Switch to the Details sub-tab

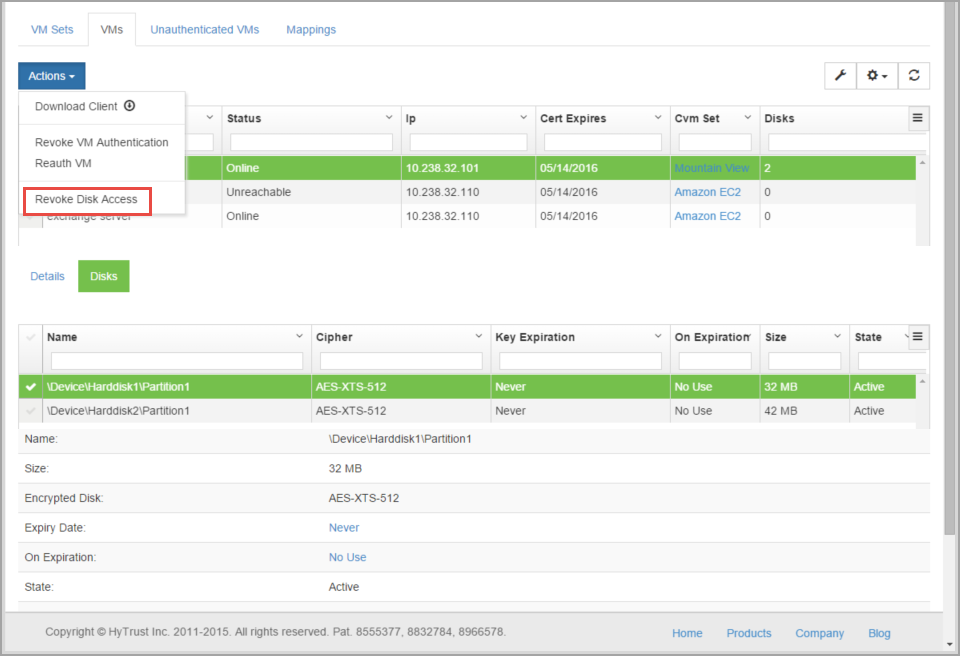(47, 276)
